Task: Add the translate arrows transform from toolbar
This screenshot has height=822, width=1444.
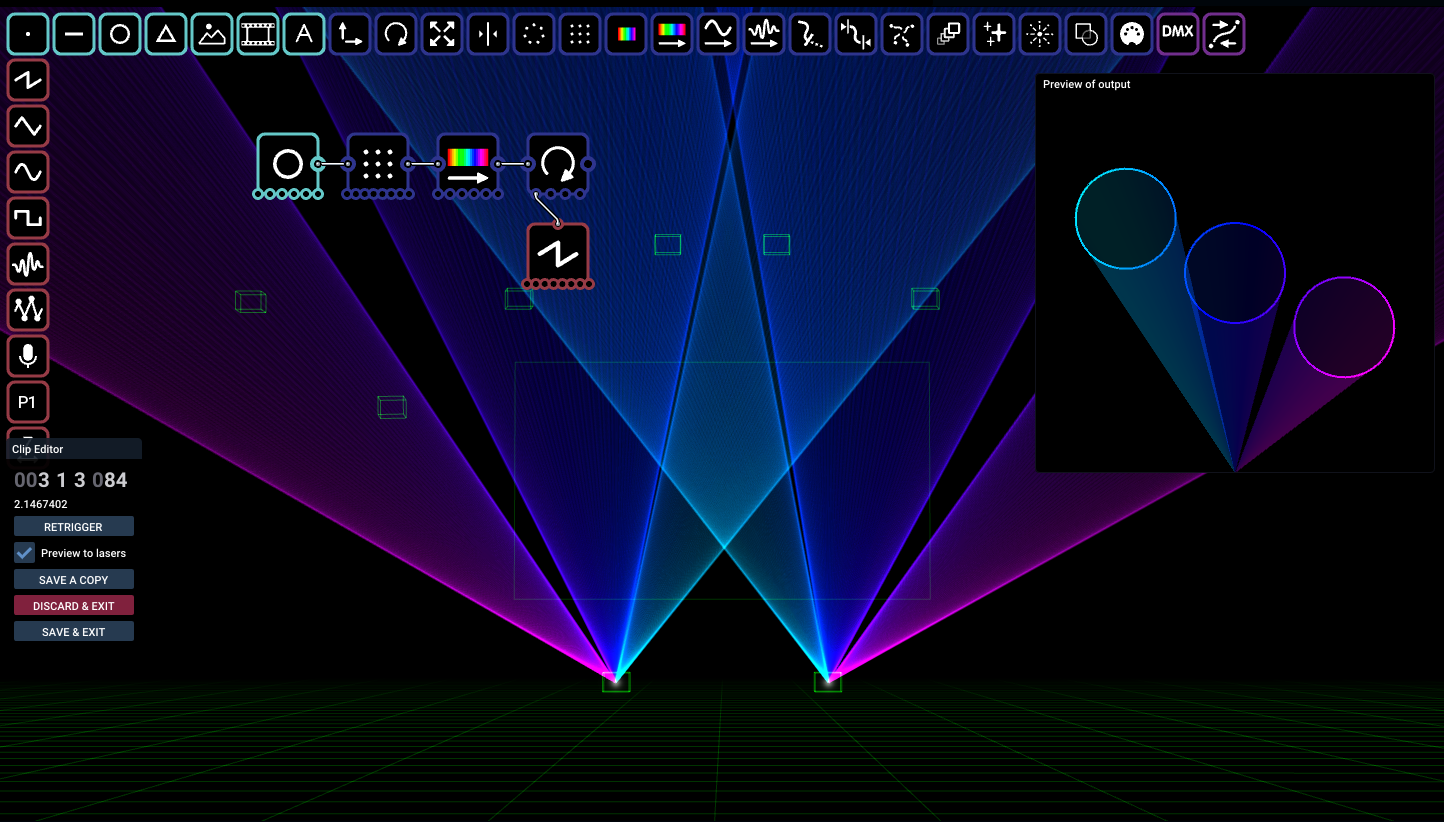Action: tap(350, 34)
